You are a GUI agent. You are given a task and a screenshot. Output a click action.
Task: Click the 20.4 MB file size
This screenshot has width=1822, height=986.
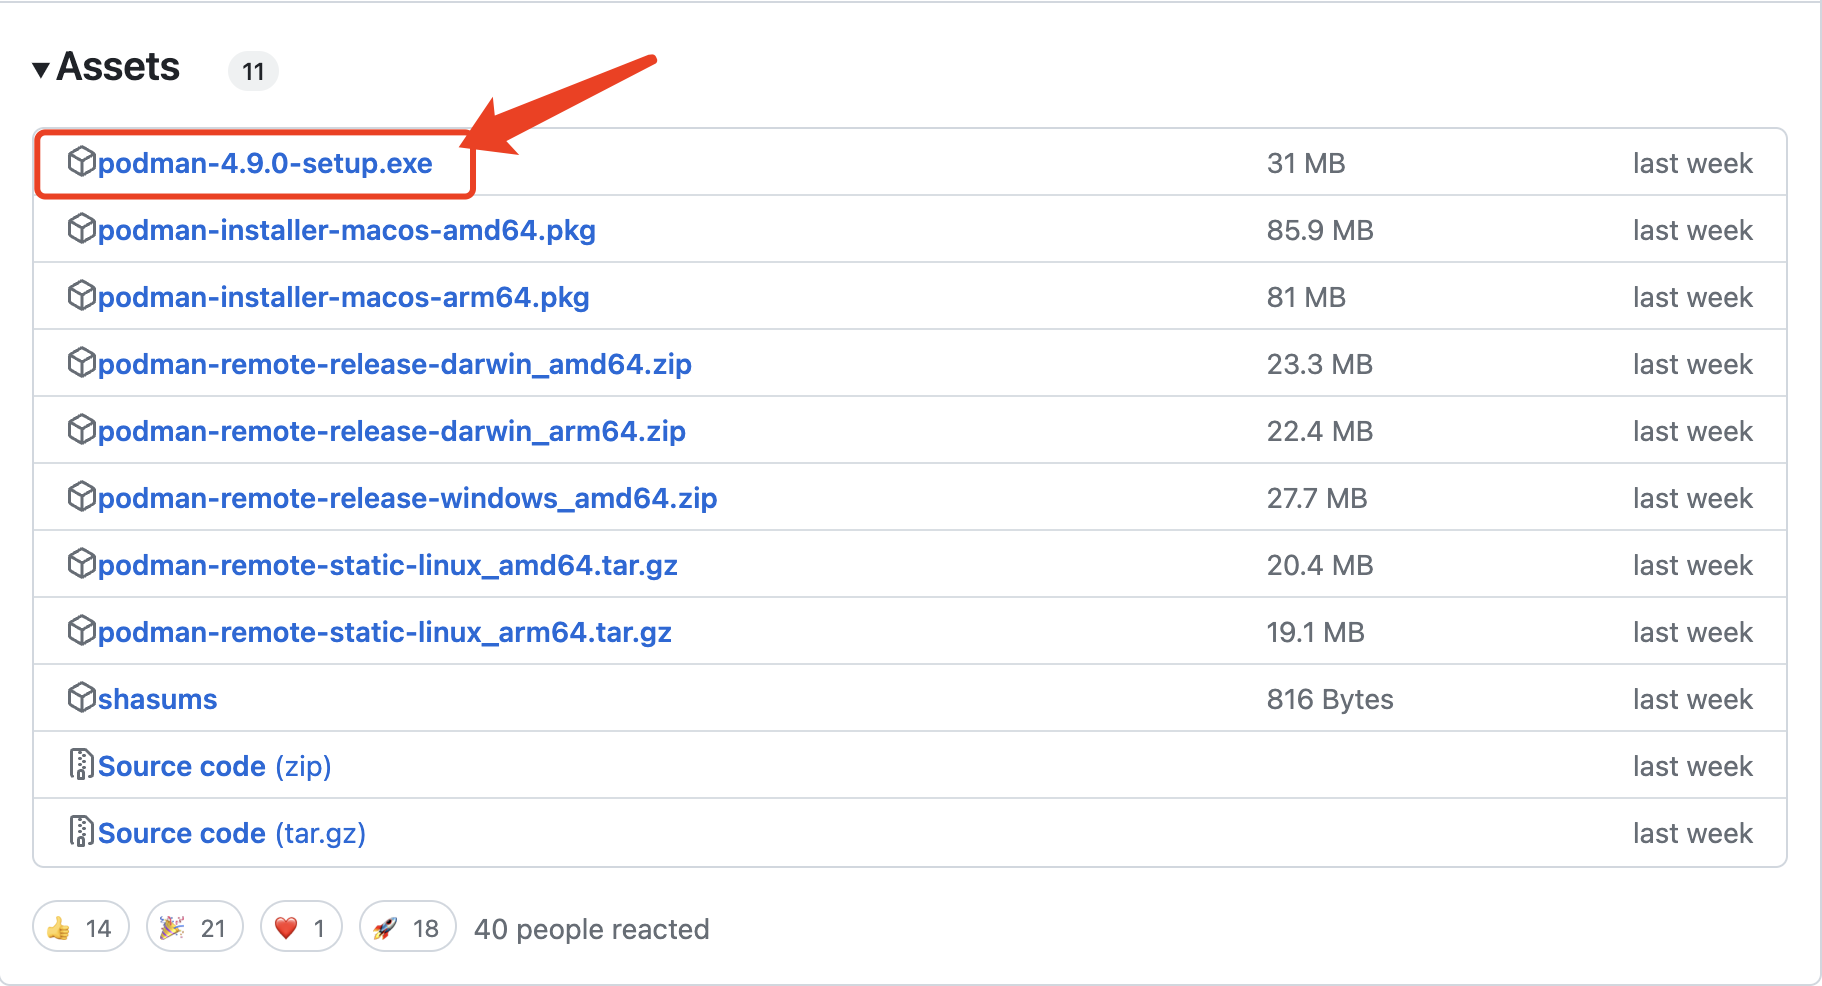(x=1320, y=565)
